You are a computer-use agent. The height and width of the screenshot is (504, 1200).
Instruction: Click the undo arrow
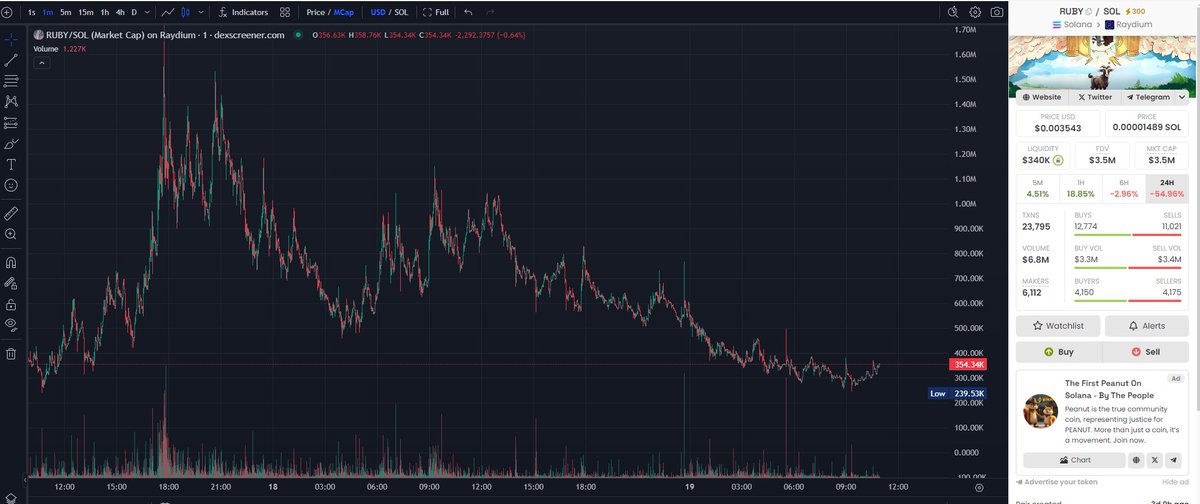(x=468, y=12)
